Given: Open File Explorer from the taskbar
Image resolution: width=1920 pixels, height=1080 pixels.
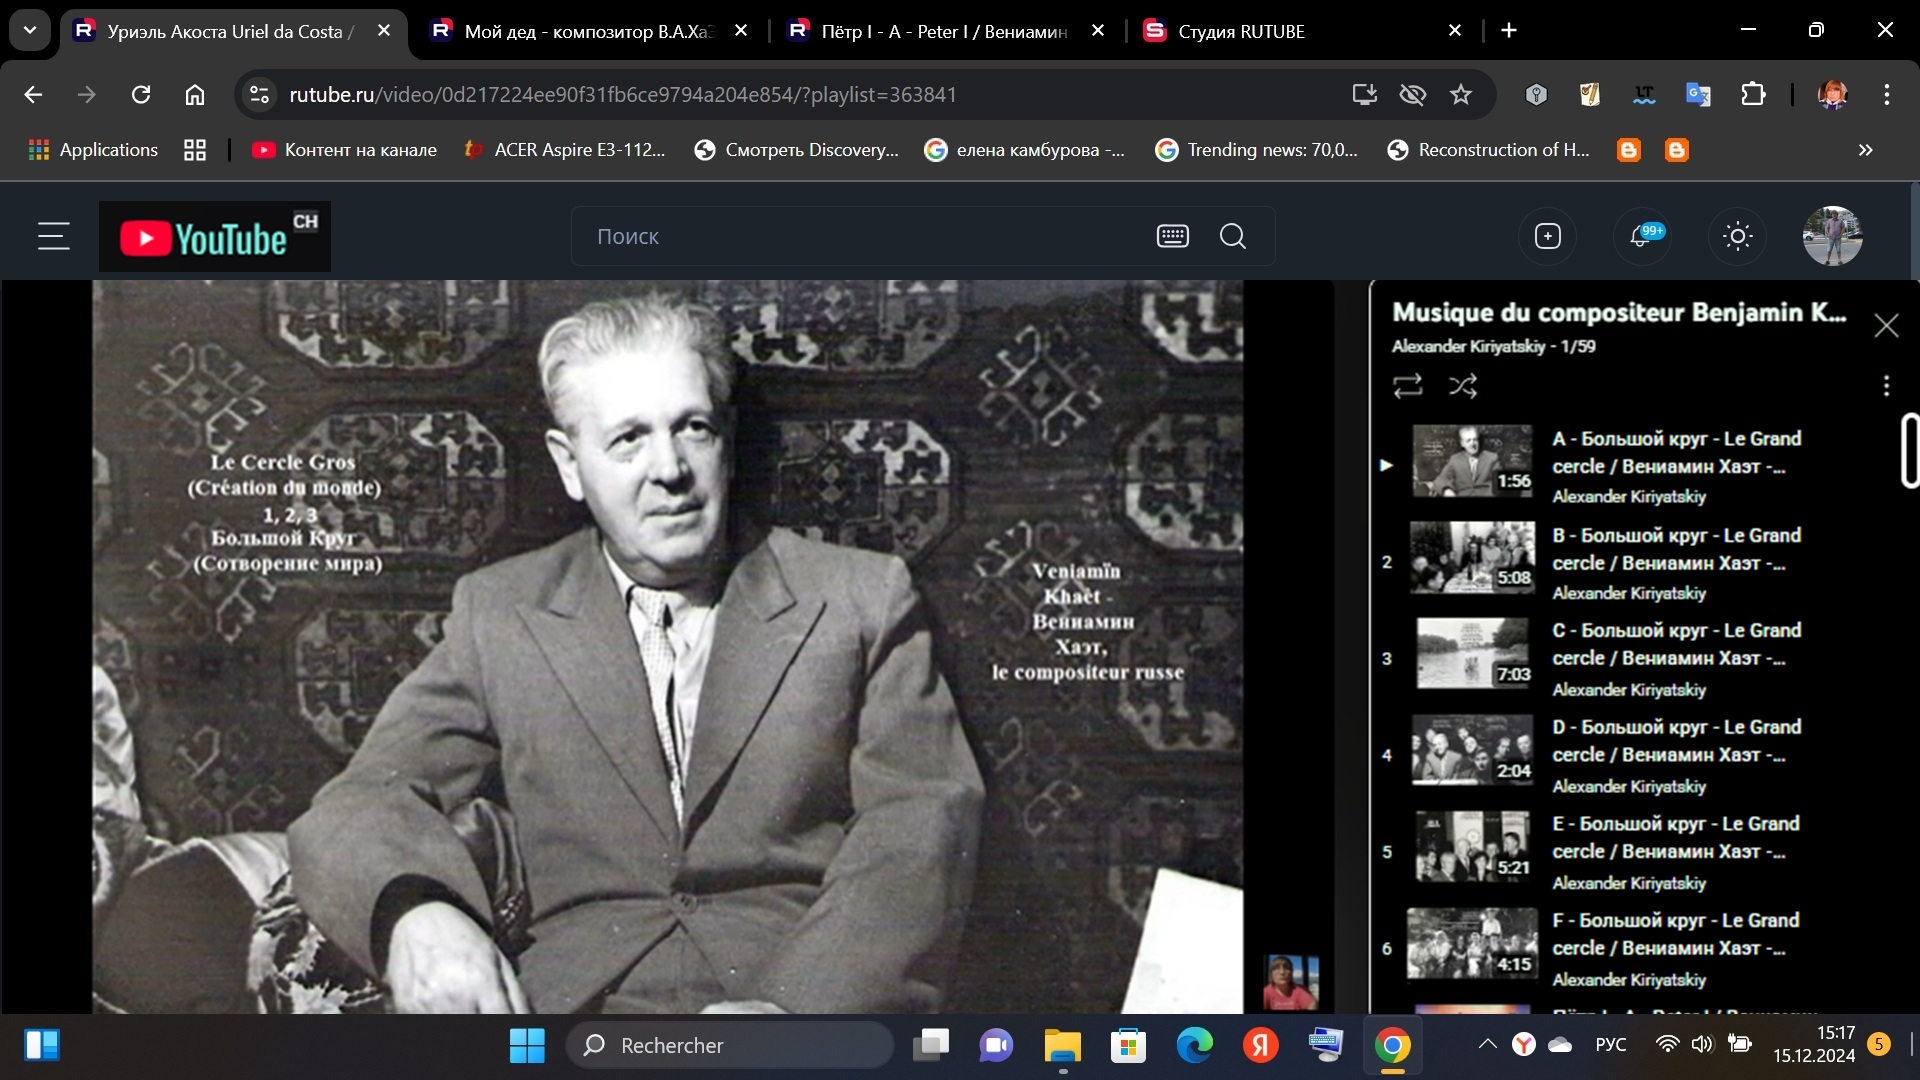Looking at the screenshot, I should pos(1062,1046).
